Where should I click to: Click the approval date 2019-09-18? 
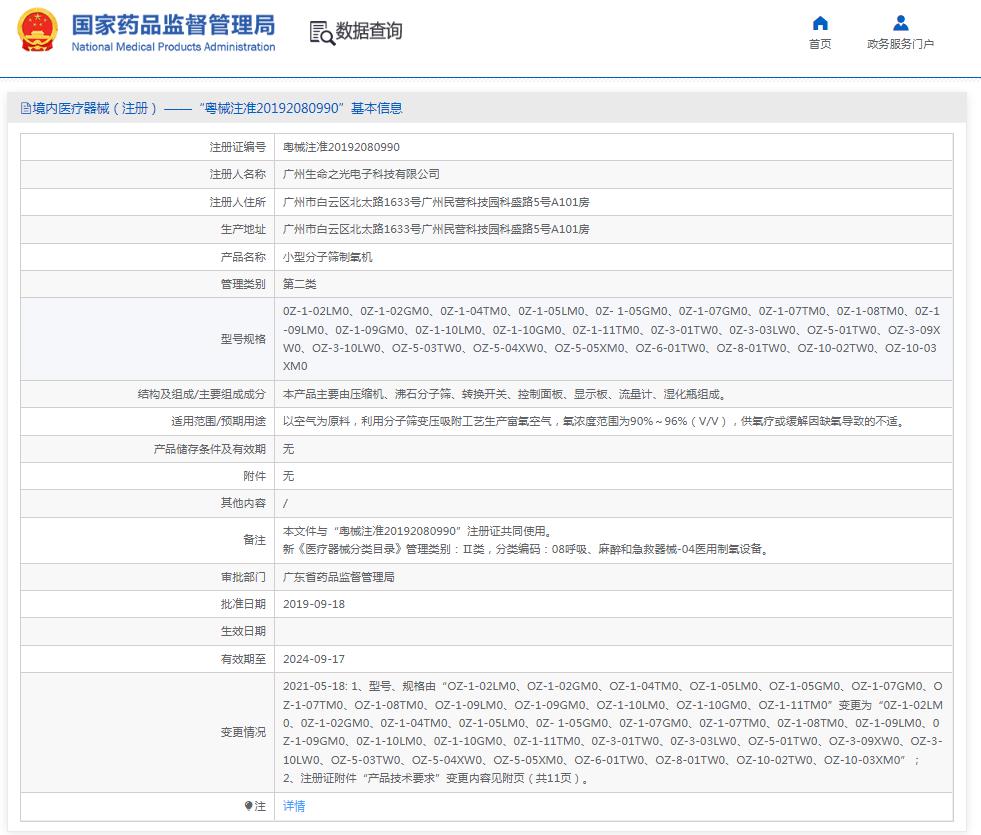[314, 604]
